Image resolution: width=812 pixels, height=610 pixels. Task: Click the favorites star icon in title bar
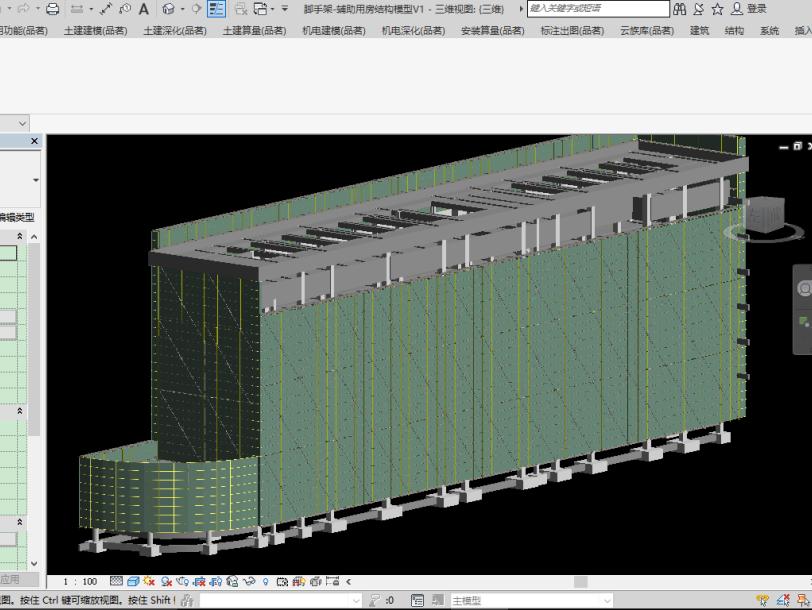coord(717,9)
